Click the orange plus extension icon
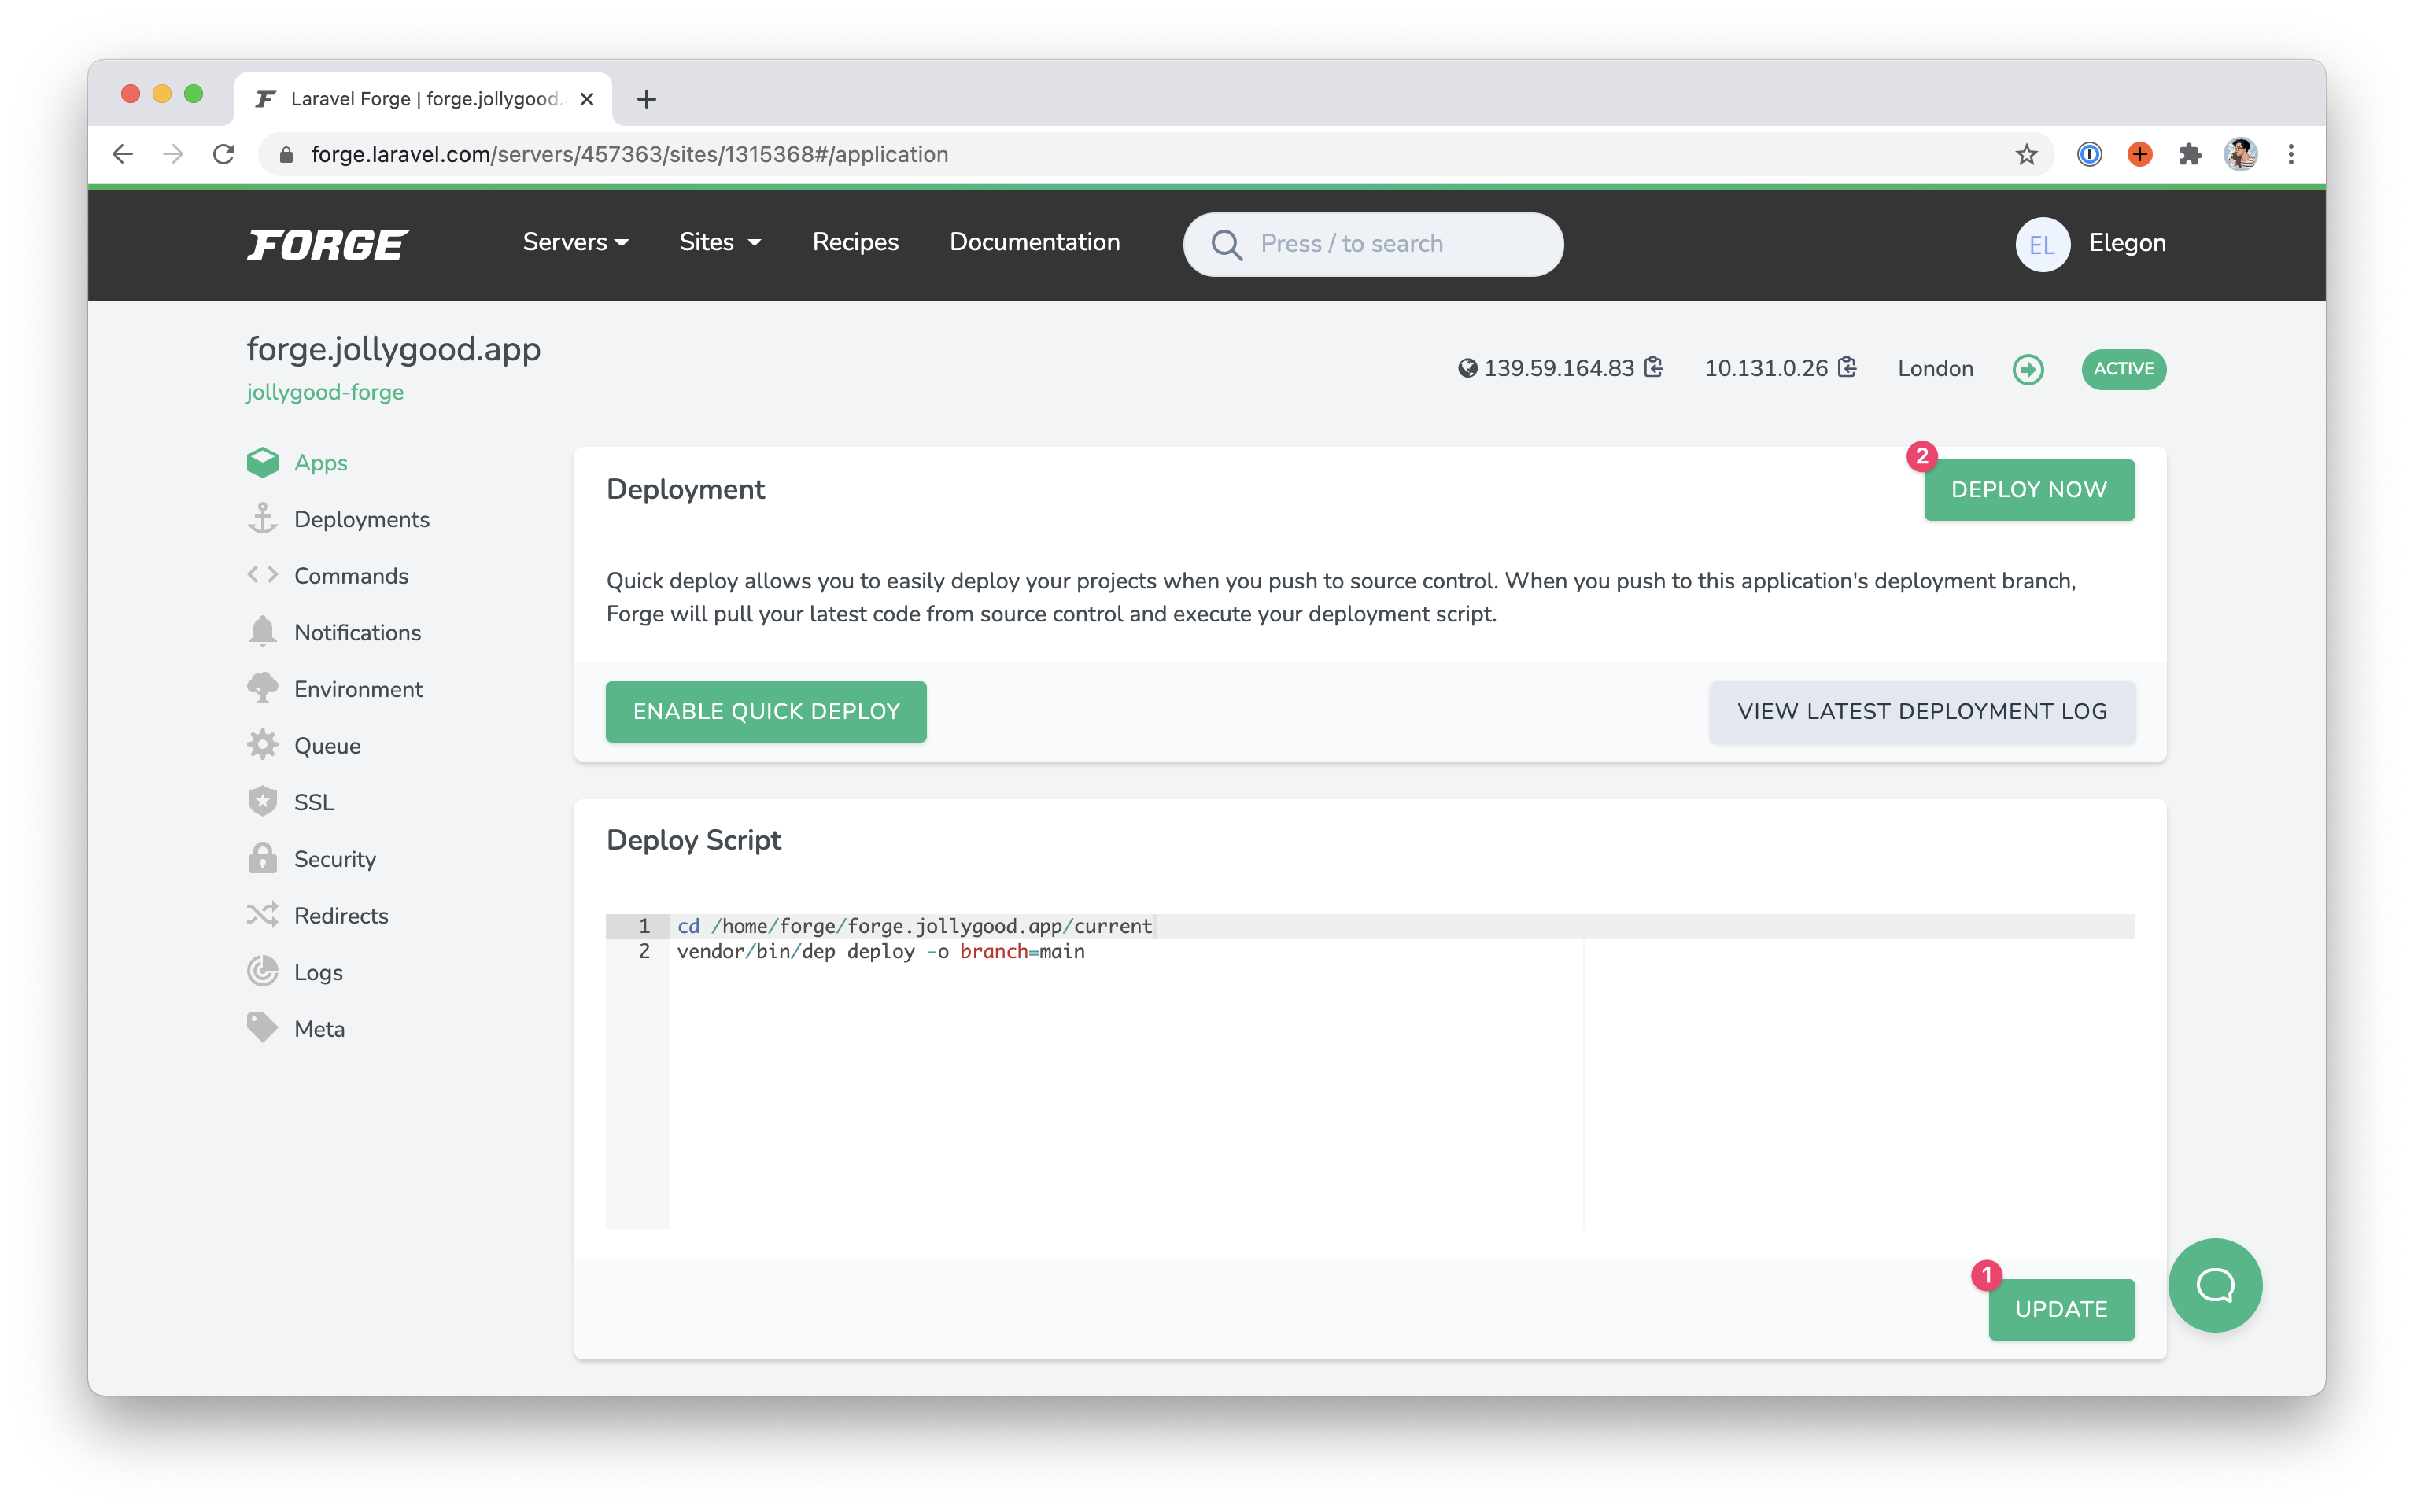This screenshot has width=2414, height=1512. pyautogui.click(x=2139, y=154)
